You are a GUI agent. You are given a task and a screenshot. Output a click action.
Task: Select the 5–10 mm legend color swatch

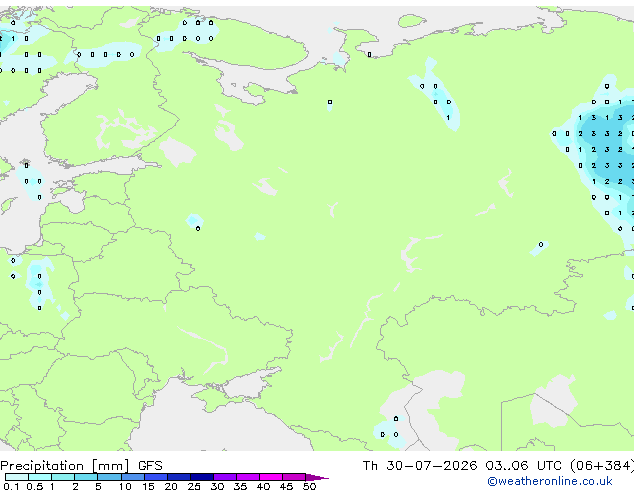coord(110,477)
